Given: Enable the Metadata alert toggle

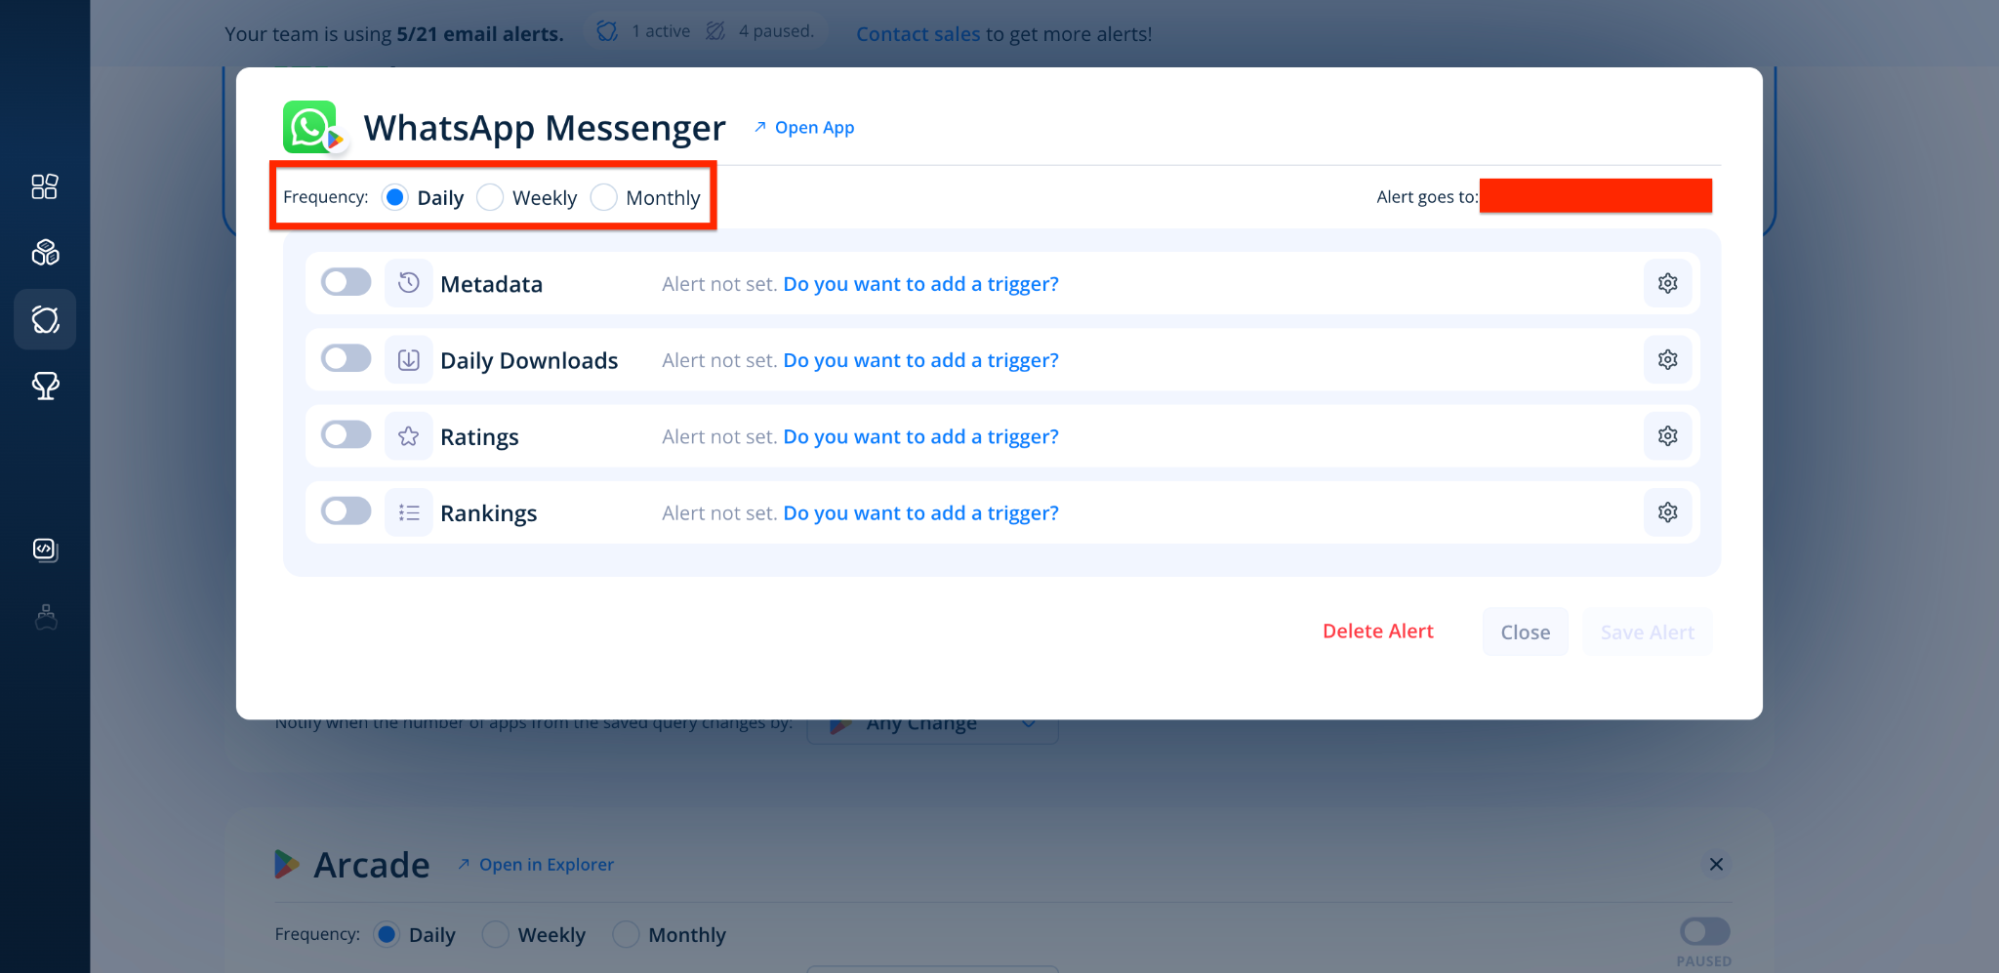Looking at the screenshot, I should [x=346, y=283].
